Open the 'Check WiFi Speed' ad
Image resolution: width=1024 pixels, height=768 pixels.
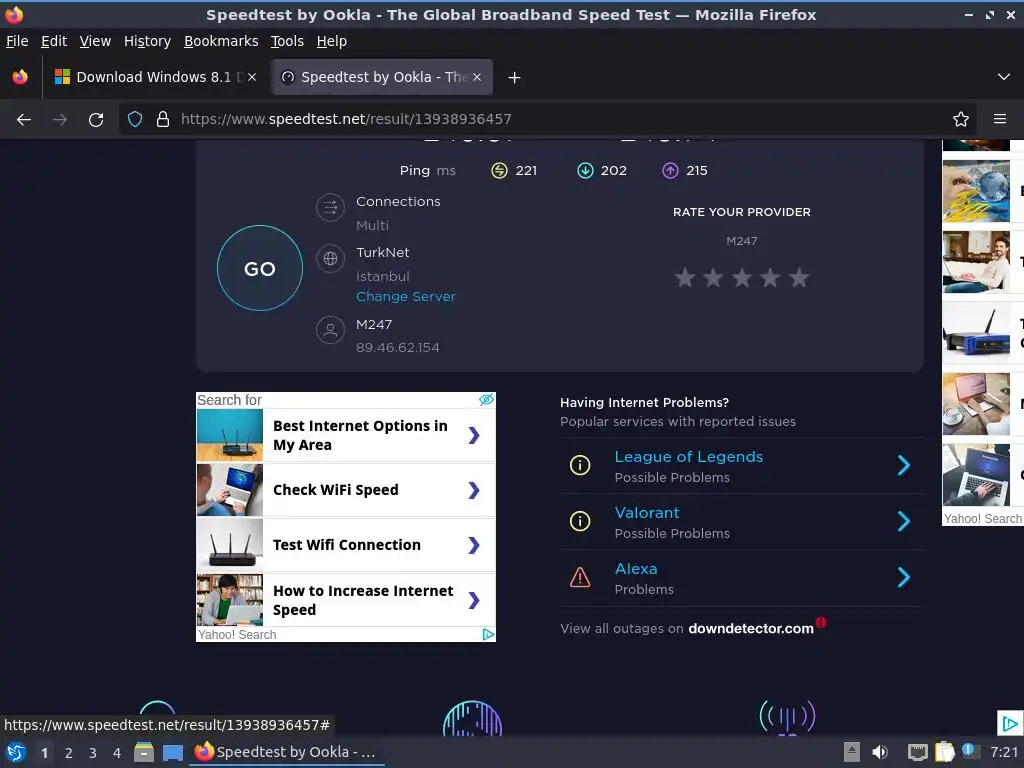[346, 490]
